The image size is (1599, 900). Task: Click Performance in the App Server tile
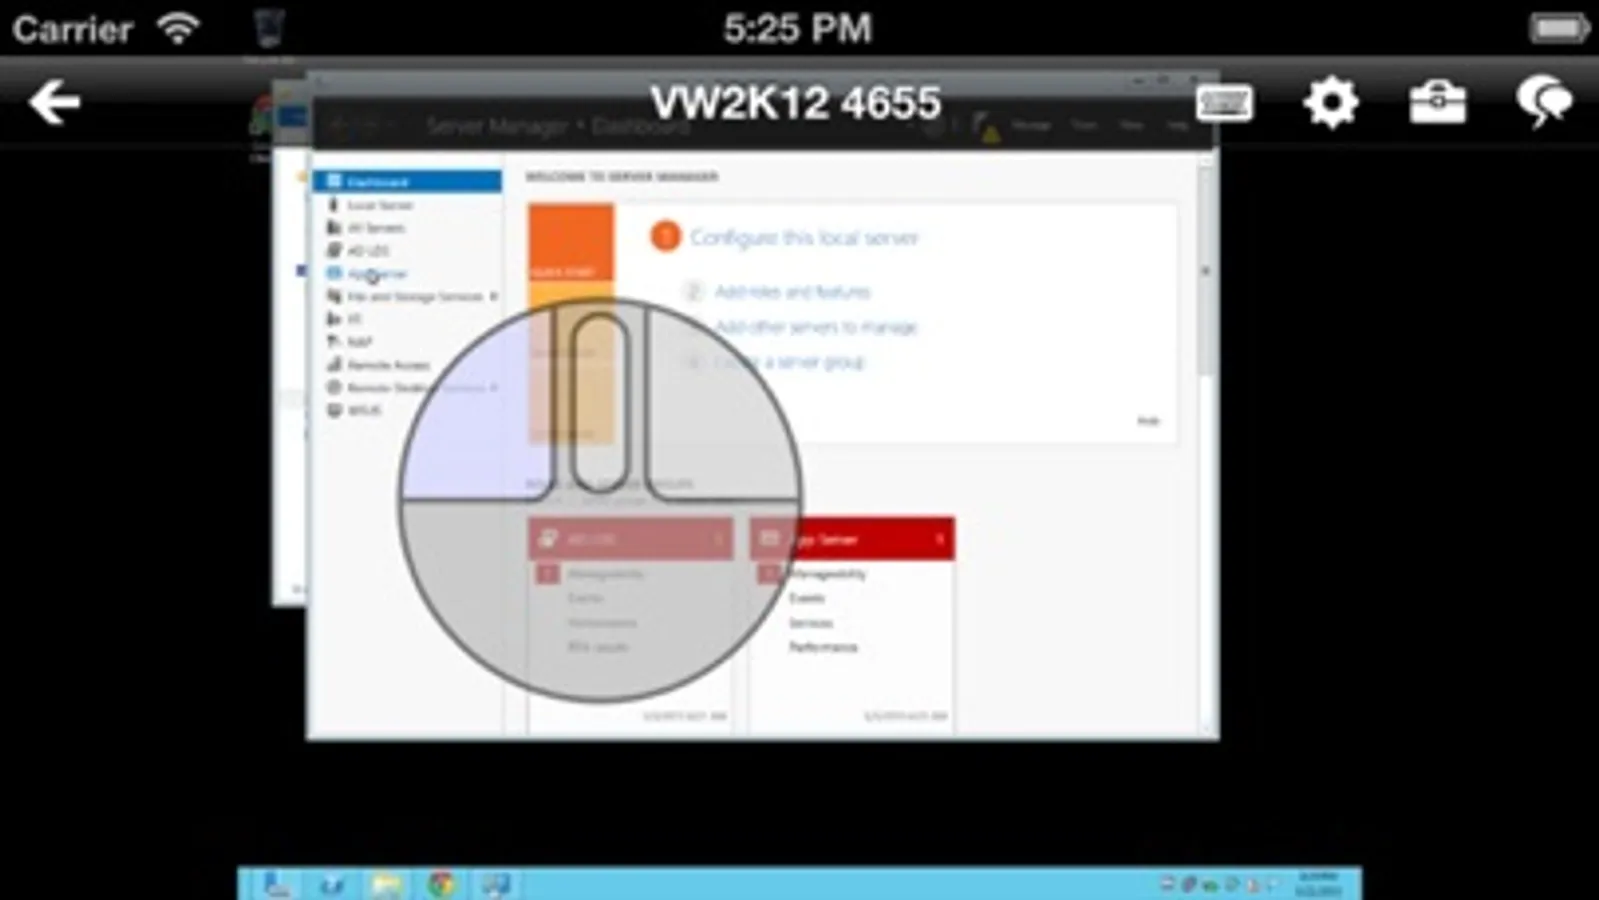tap(823, 647)
